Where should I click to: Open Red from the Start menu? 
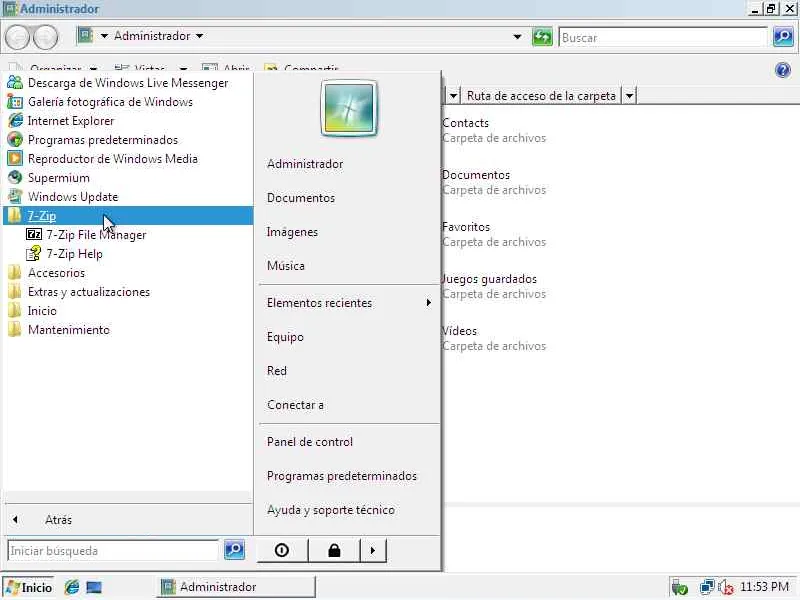[277, 371]
